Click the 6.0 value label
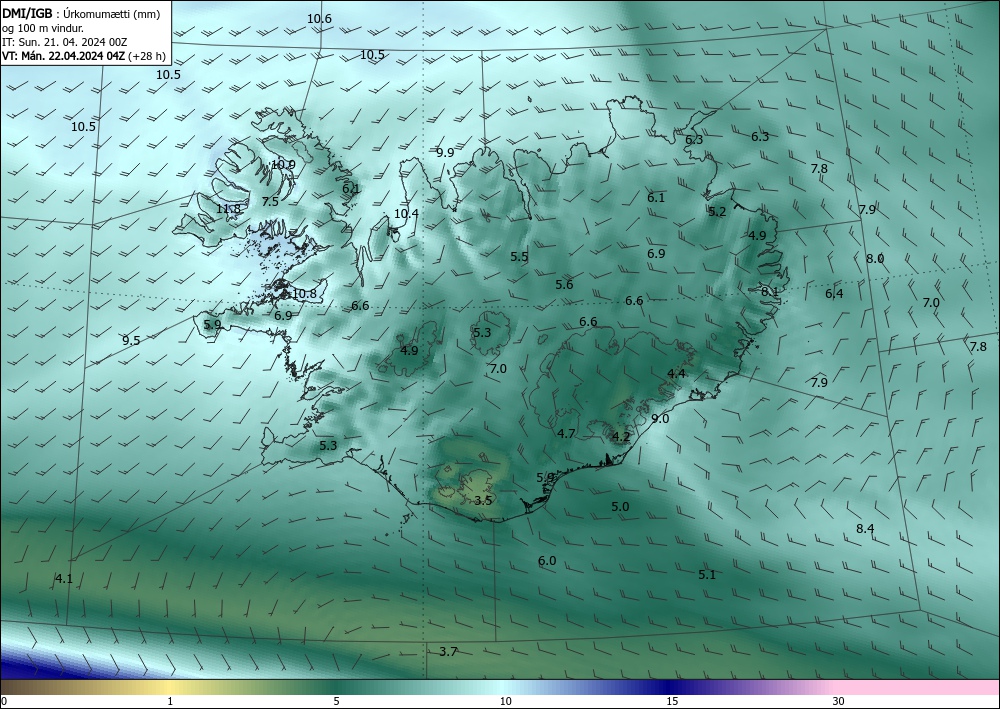The image size is (1000, 709). click(547, 561)
